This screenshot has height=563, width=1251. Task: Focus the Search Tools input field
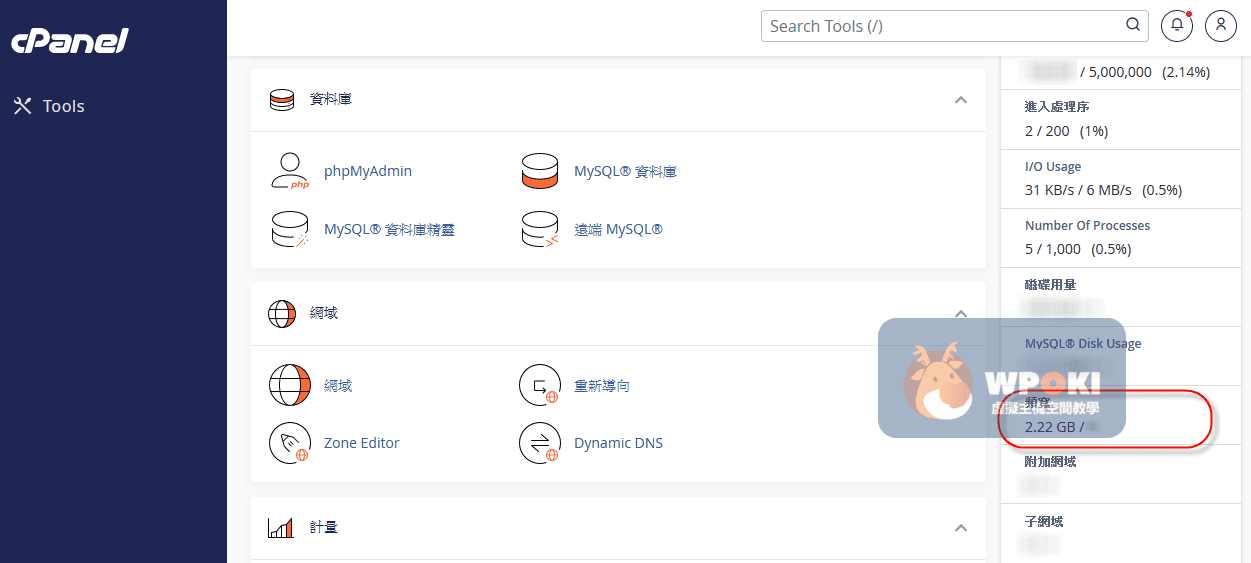pos(940,26)
